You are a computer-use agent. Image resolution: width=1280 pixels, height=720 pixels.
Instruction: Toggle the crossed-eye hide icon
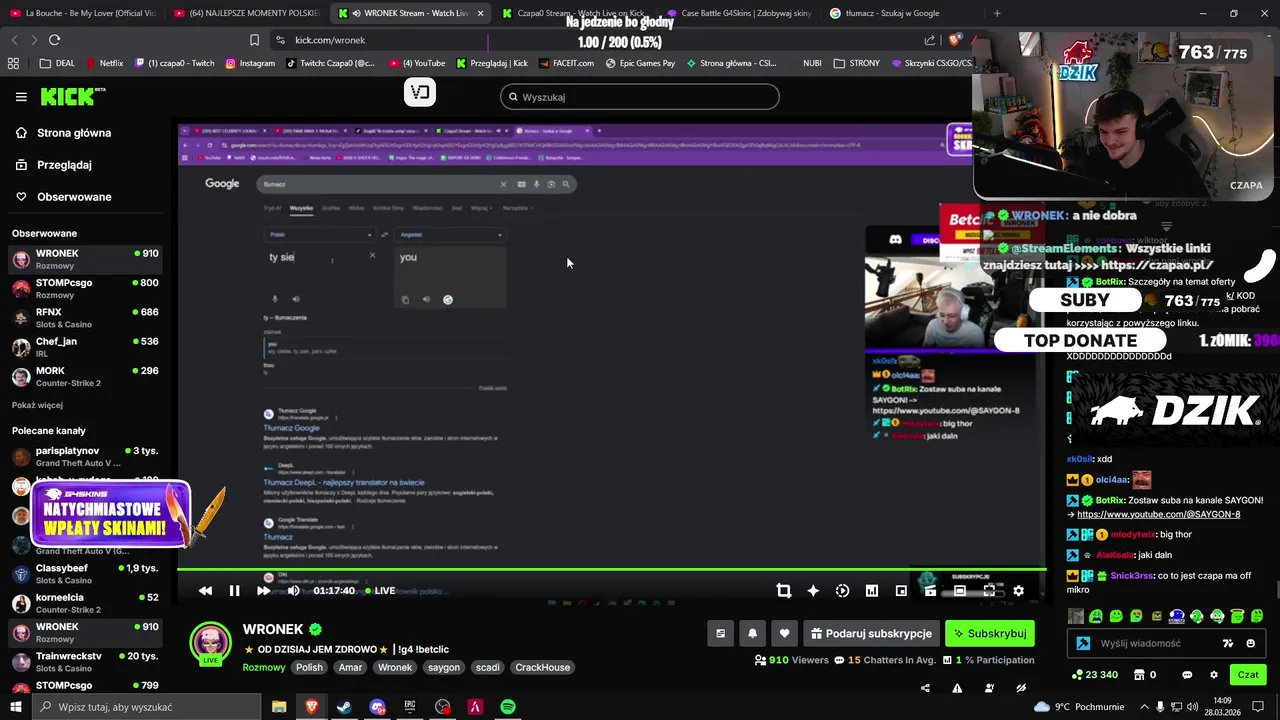tap(1021, 688)
